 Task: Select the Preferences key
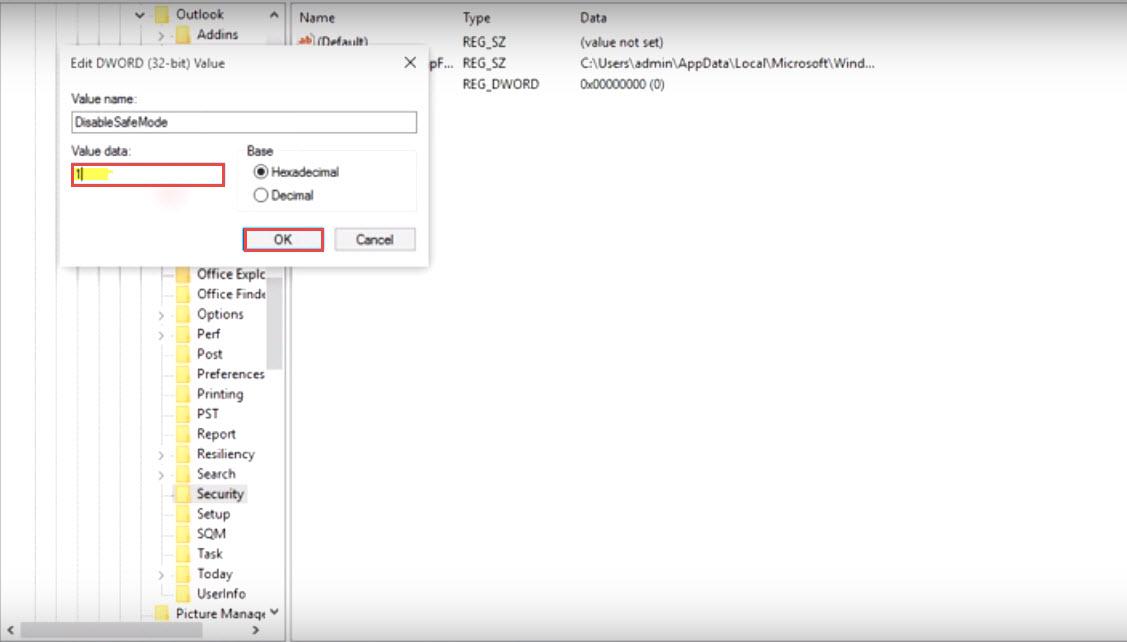(231, 374)
